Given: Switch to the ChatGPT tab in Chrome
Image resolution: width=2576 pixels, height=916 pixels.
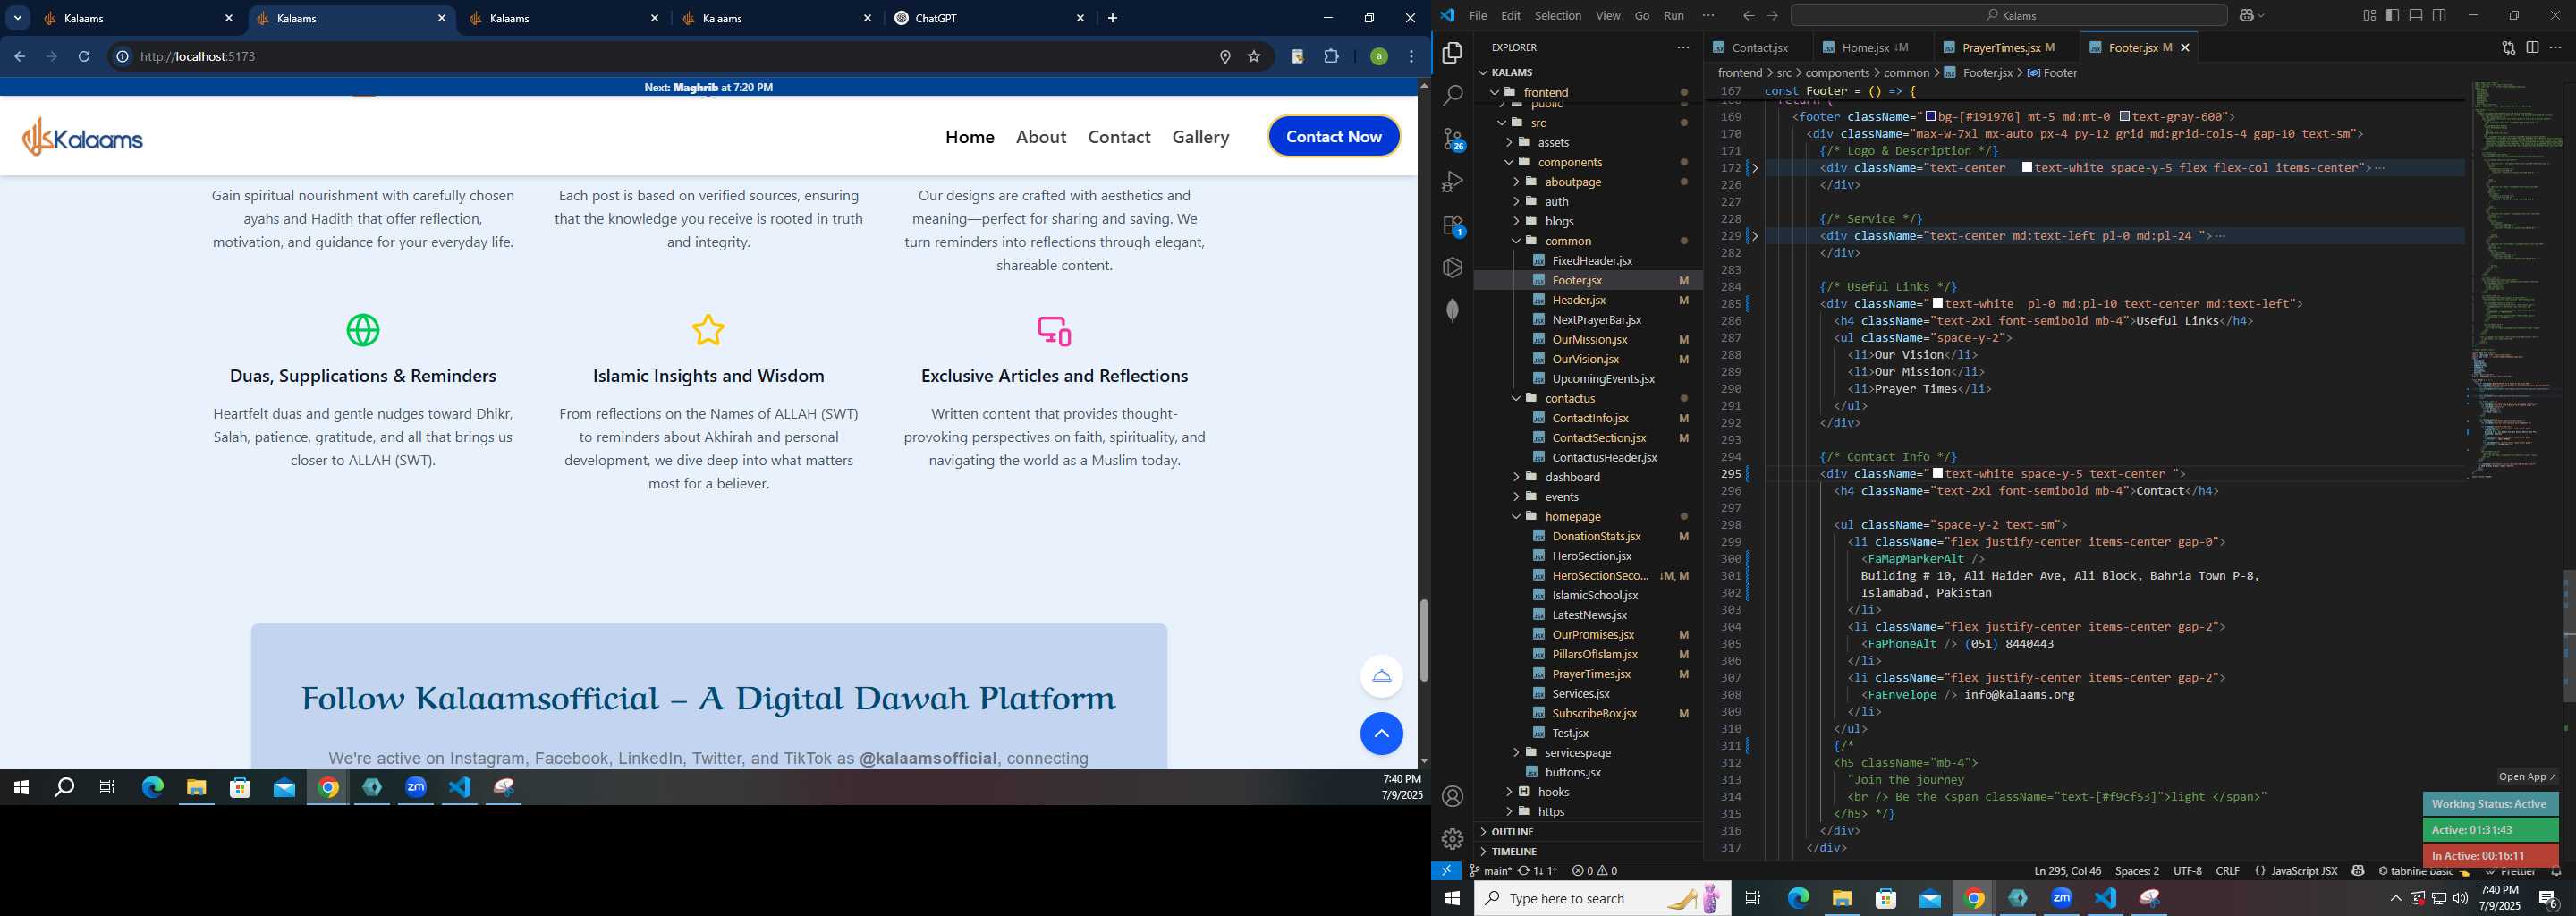Looking at the screenshot, I should tap(990, 18).
